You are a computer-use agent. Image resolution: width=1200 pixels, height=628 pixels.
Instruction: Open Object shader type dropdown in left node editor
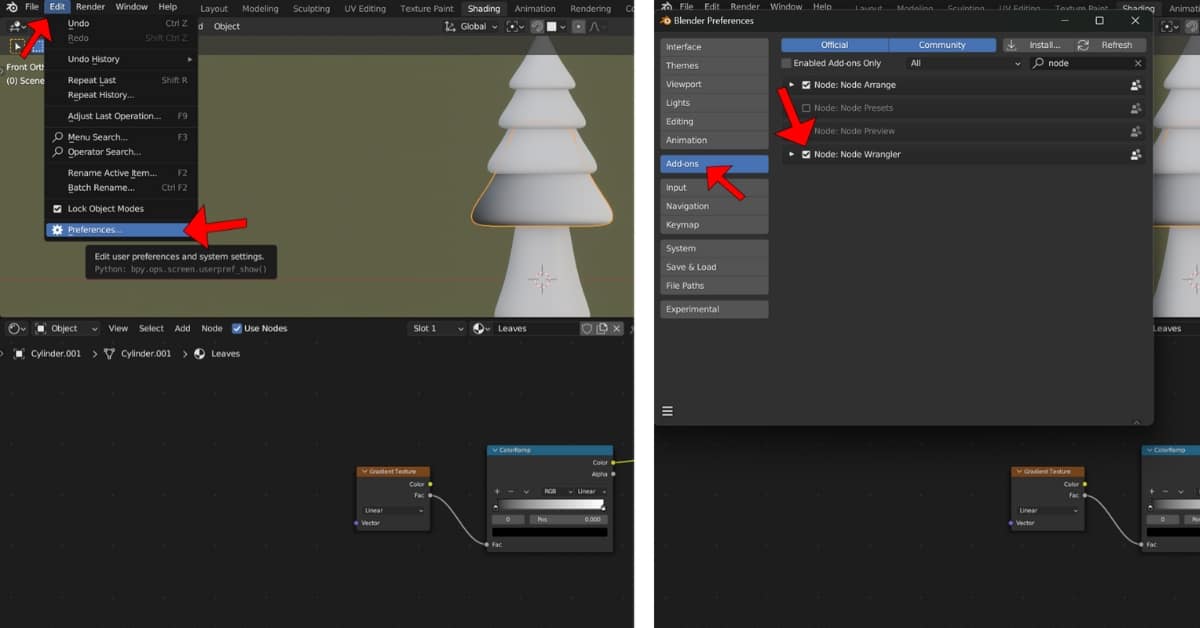pos(66,328)
